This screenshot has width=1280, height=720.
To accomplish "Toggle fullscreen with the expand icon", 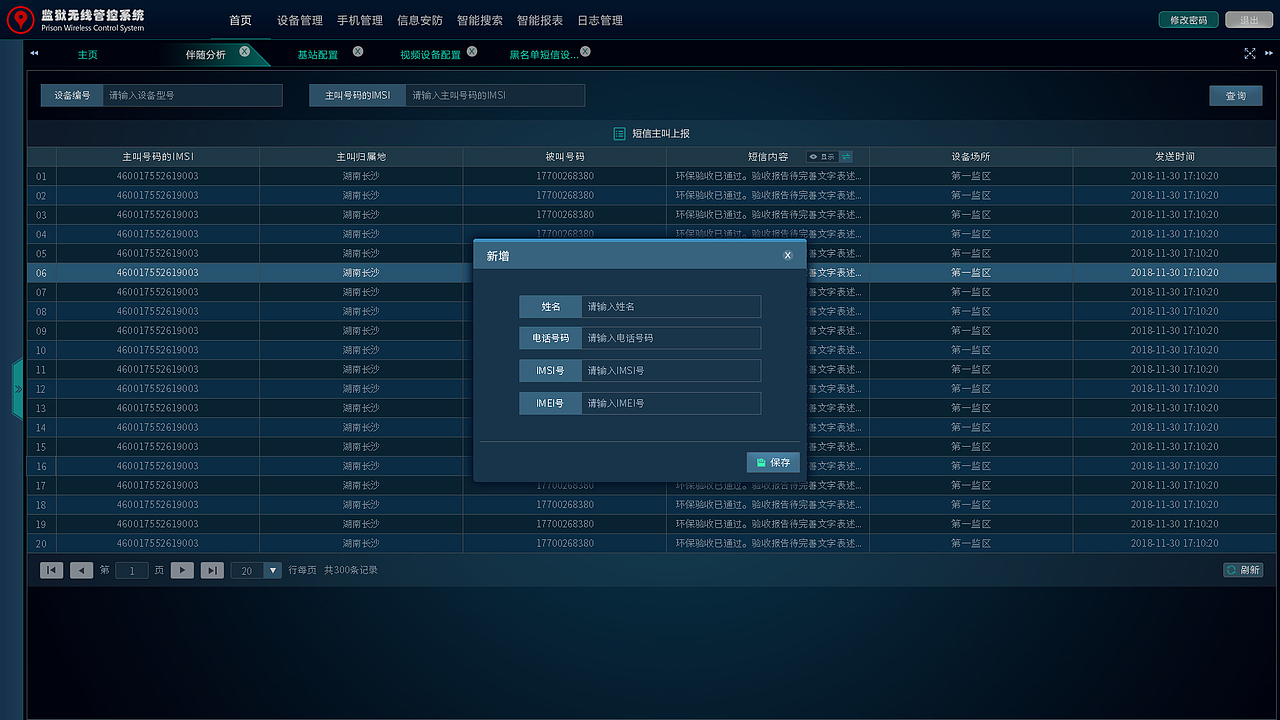I will [1249, 53].
